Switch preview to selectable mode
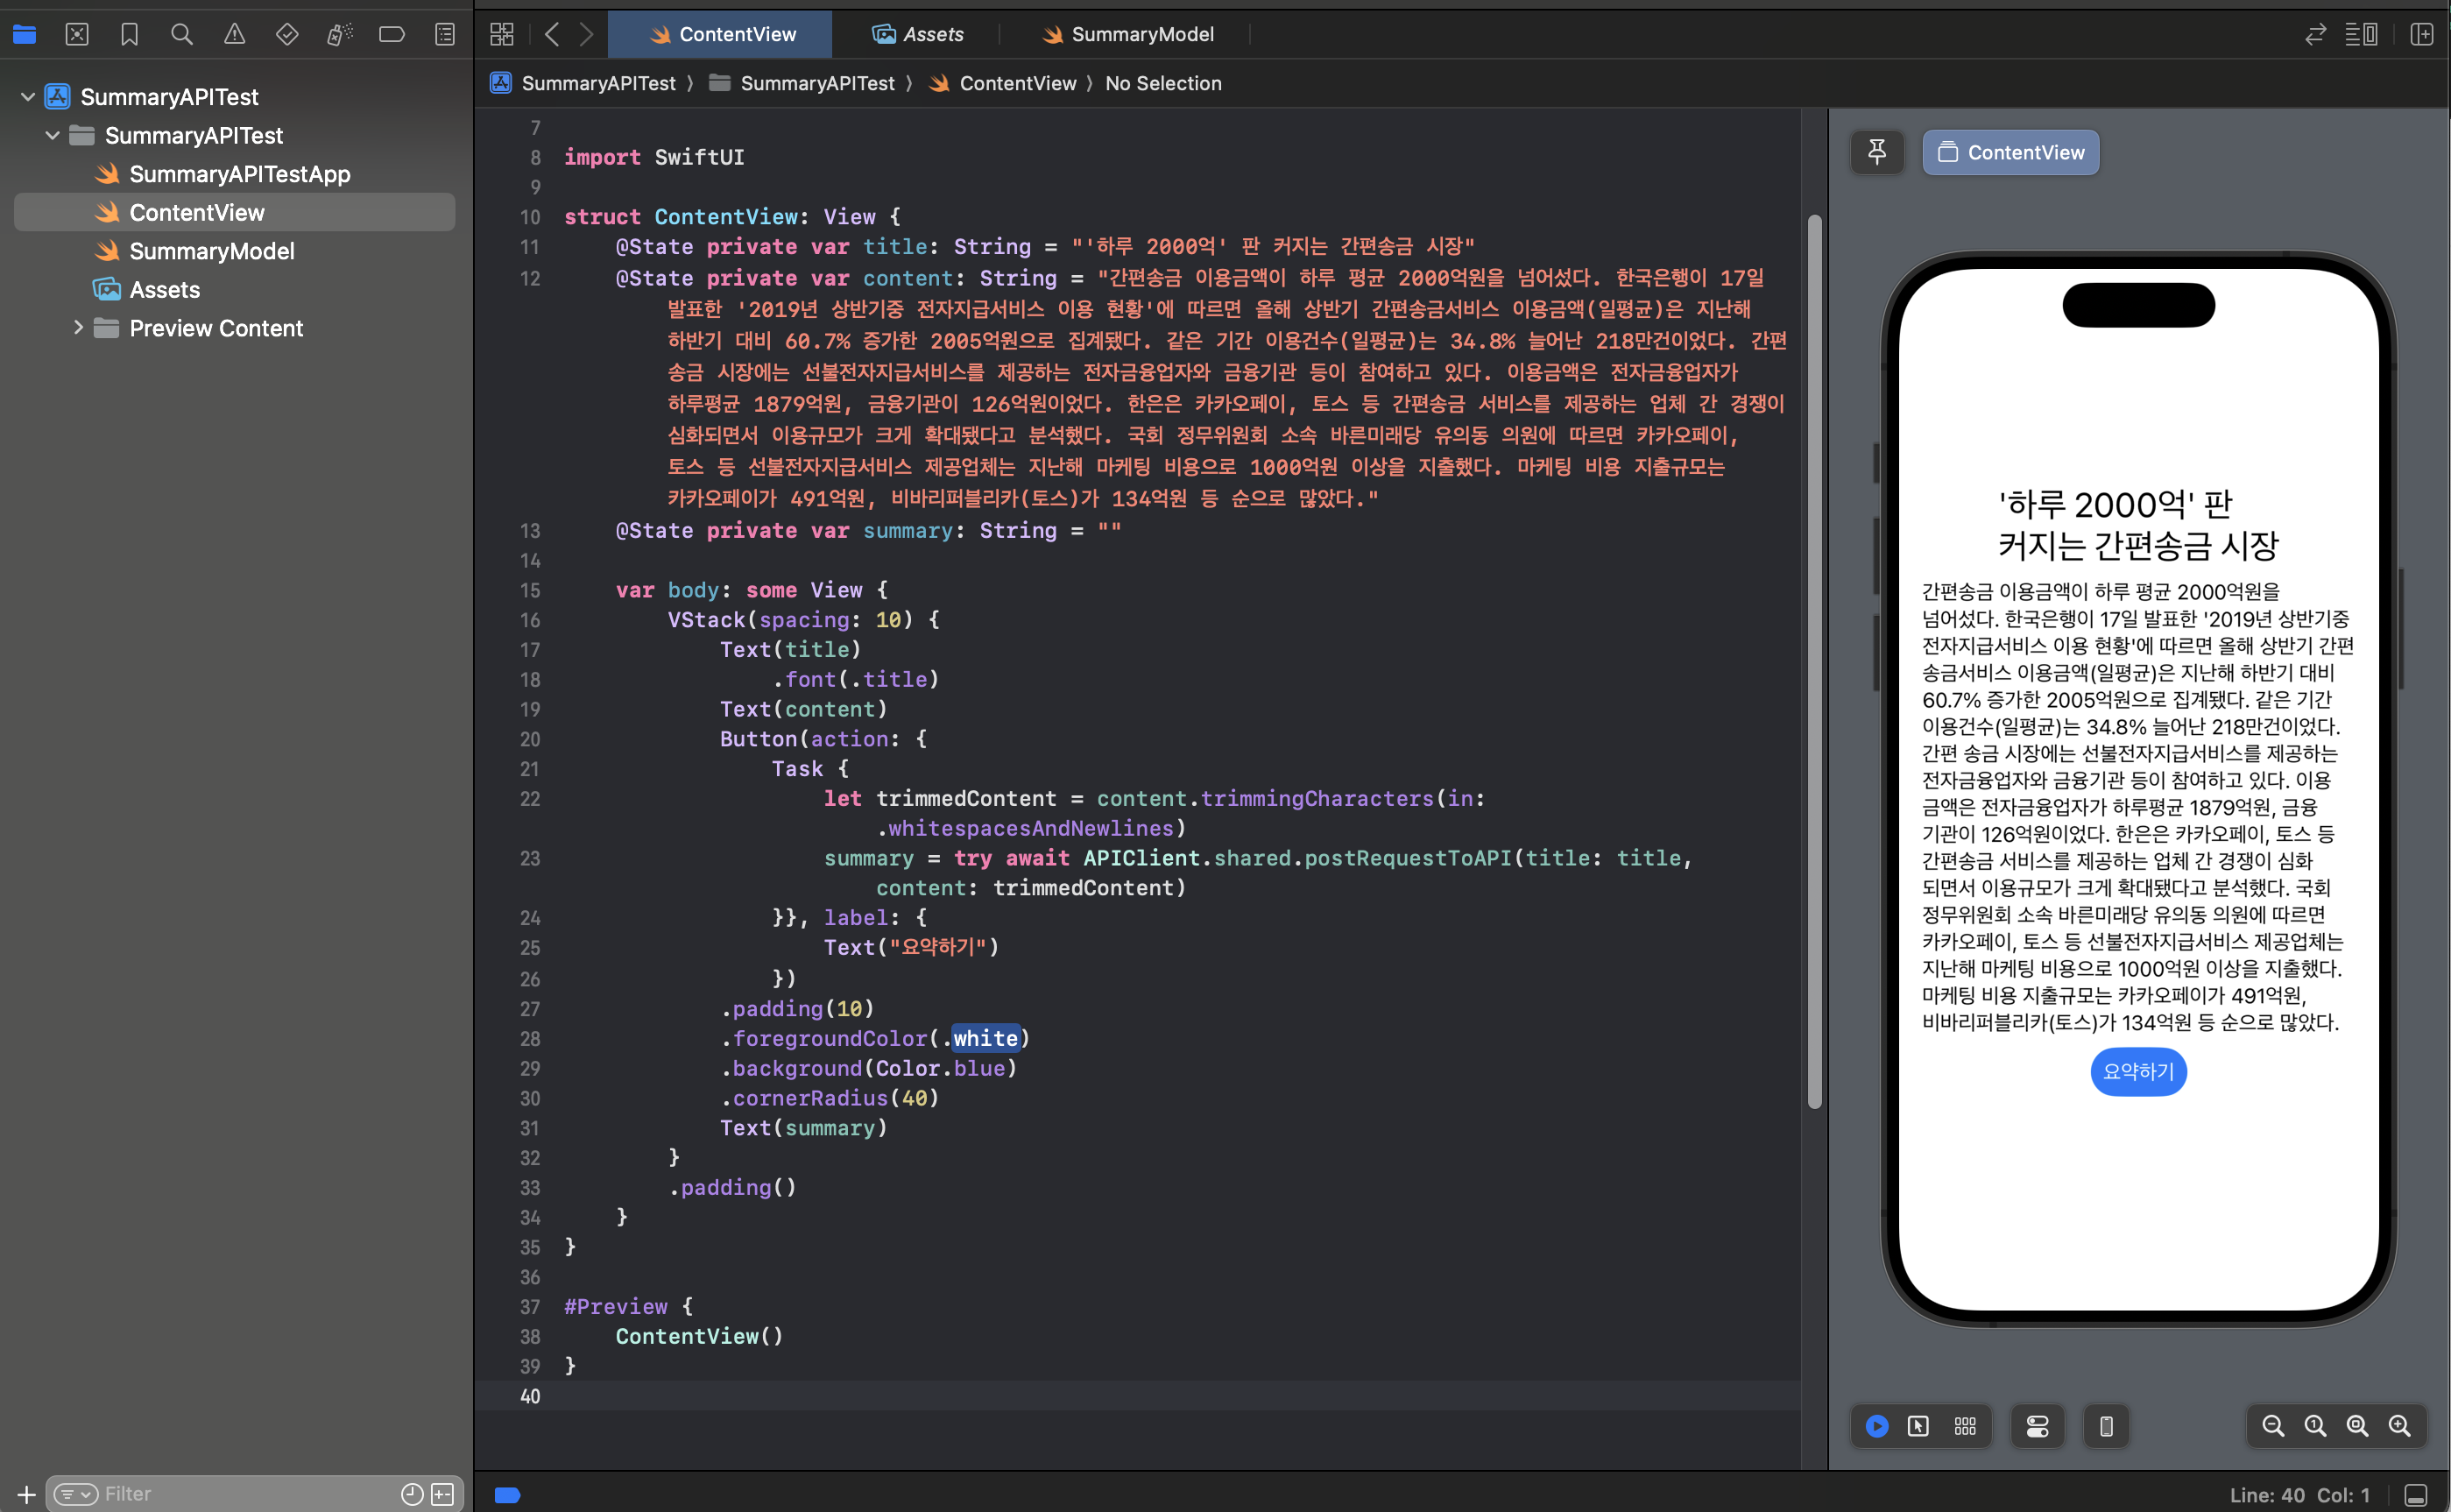This screenshot has width=2451, height=1512. pos(1917,1426)
